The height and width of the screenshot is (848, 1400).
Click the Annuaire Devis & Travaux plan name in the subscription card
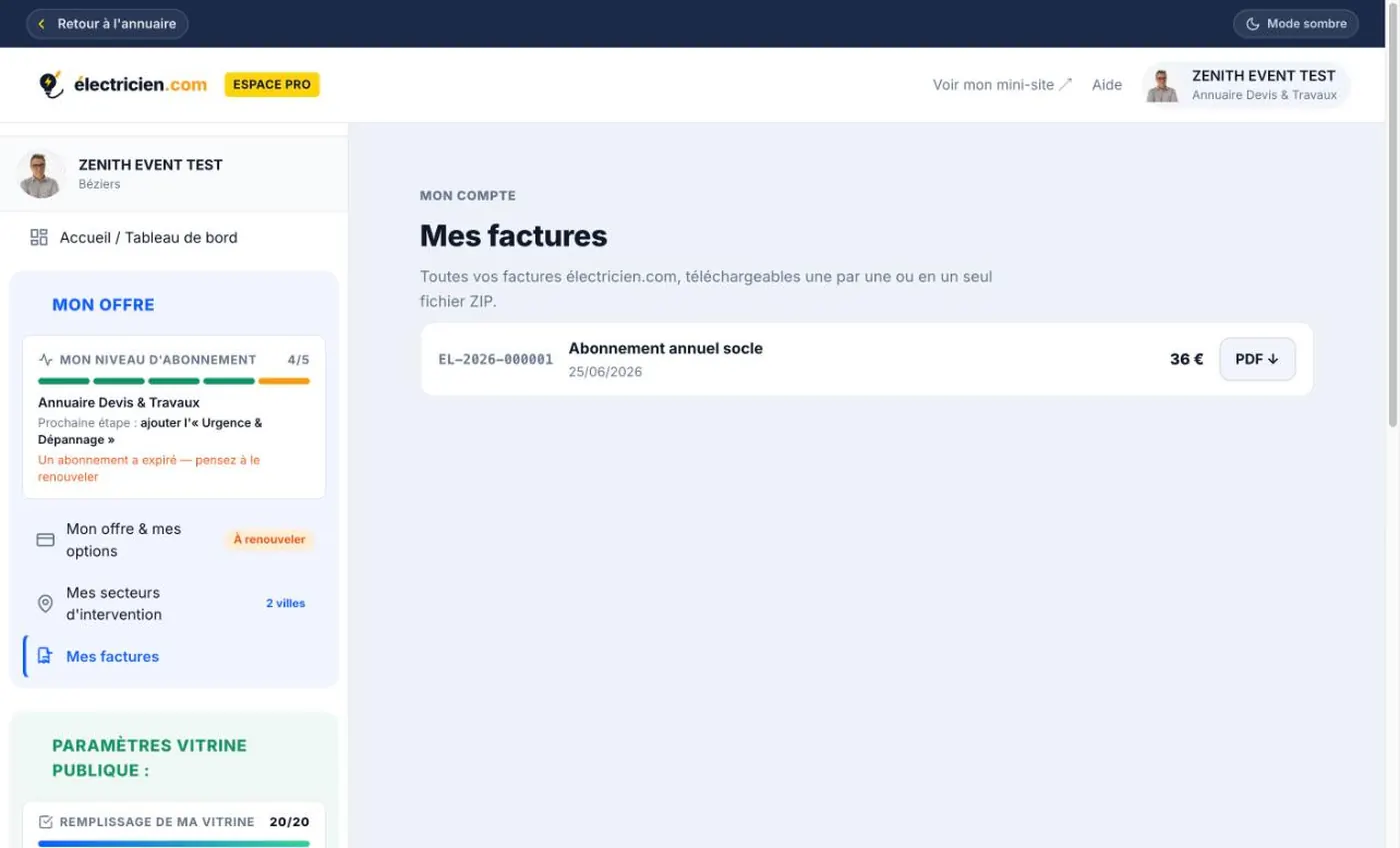pos(119,402)
